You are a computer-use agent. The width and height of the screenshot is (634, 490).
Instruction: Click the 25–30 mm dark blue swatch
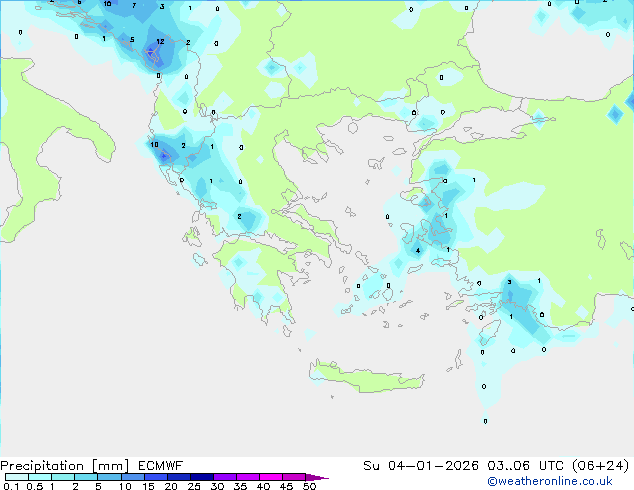tap(202, 477)
